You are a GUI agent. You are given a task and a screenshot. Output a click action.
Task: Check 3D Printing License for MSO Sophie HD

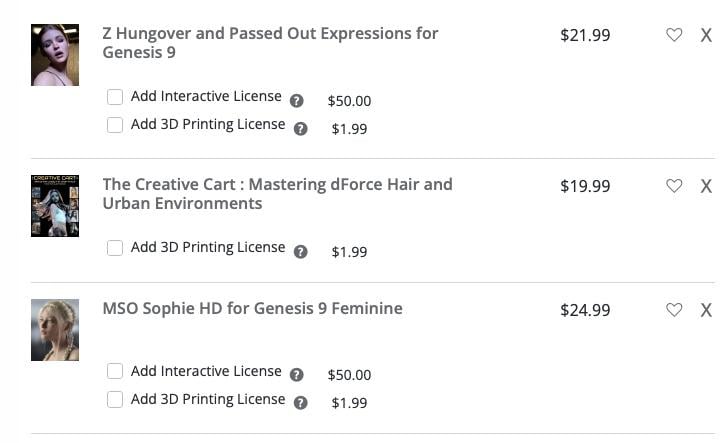(115, 399)
